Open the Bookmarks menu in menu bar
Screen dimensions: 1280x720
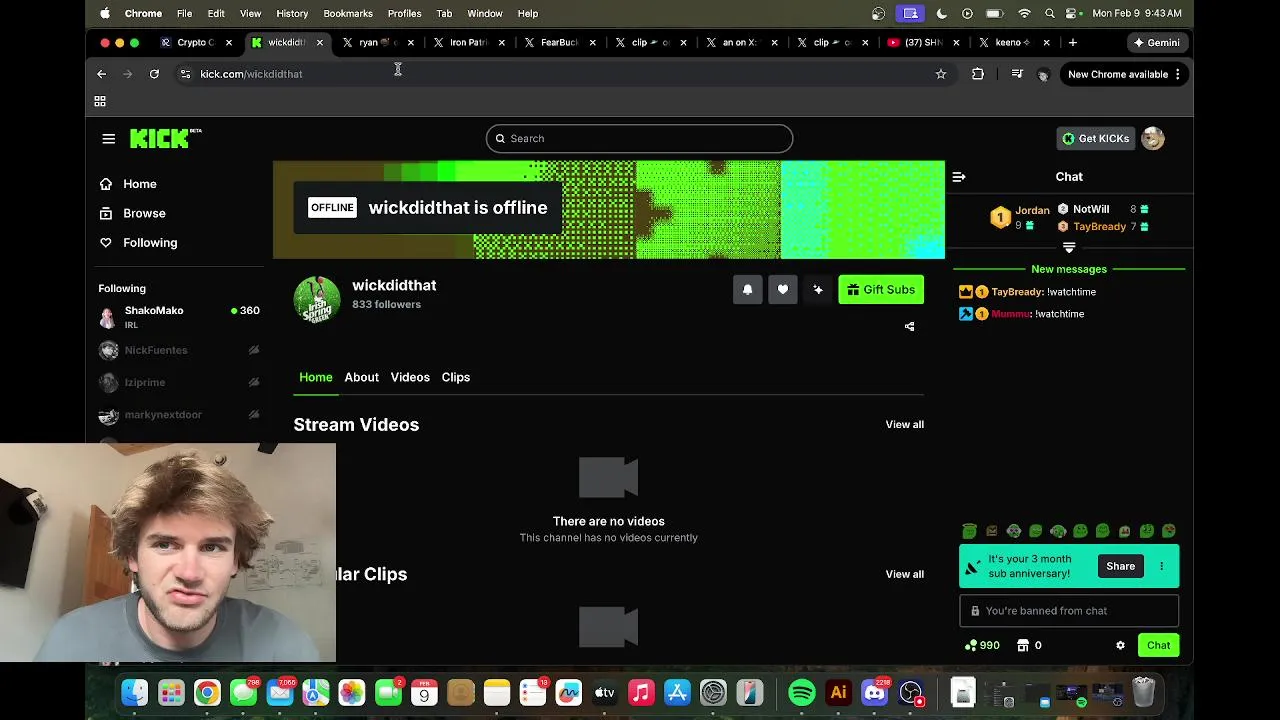point(348,13)
